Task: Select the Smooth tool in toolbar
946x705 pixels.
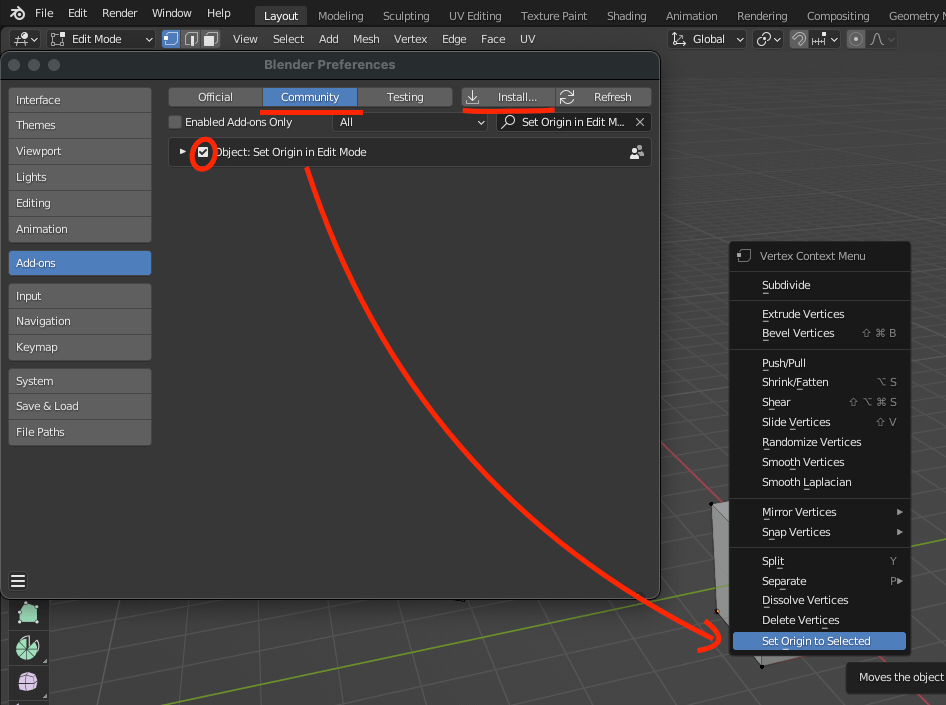Action: point(28,681)
